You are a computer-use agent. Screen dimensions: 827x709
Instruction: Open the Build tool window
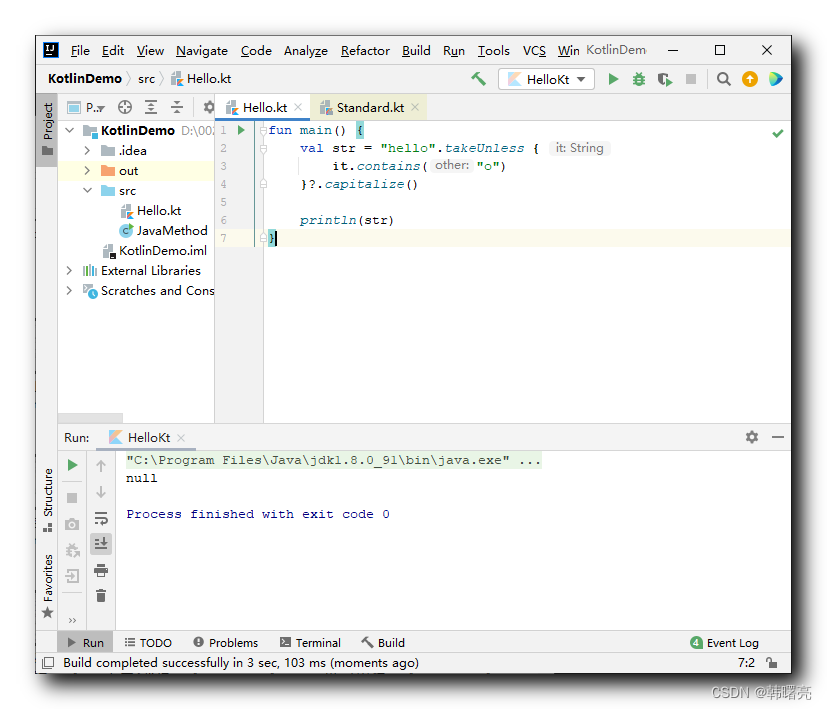(x=383, y=643)
